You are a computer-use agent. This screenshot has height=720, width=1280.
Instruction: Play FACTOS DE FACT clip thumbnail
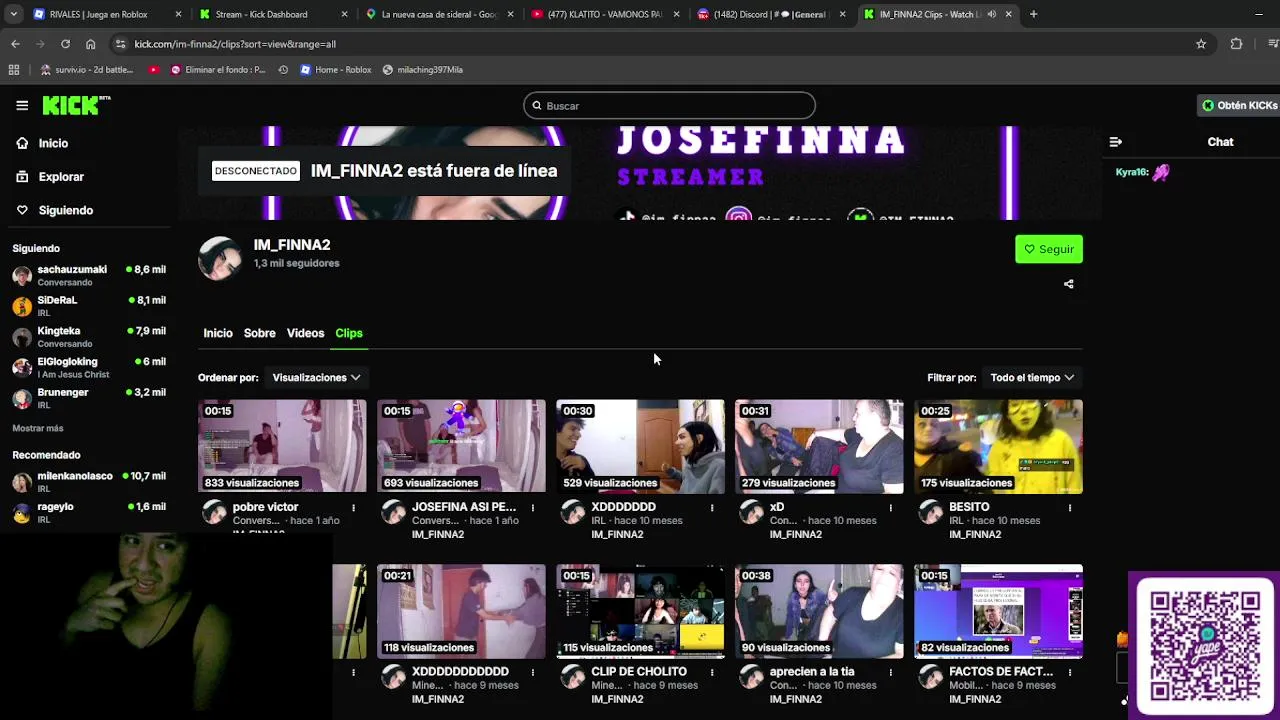pos(998,611)
